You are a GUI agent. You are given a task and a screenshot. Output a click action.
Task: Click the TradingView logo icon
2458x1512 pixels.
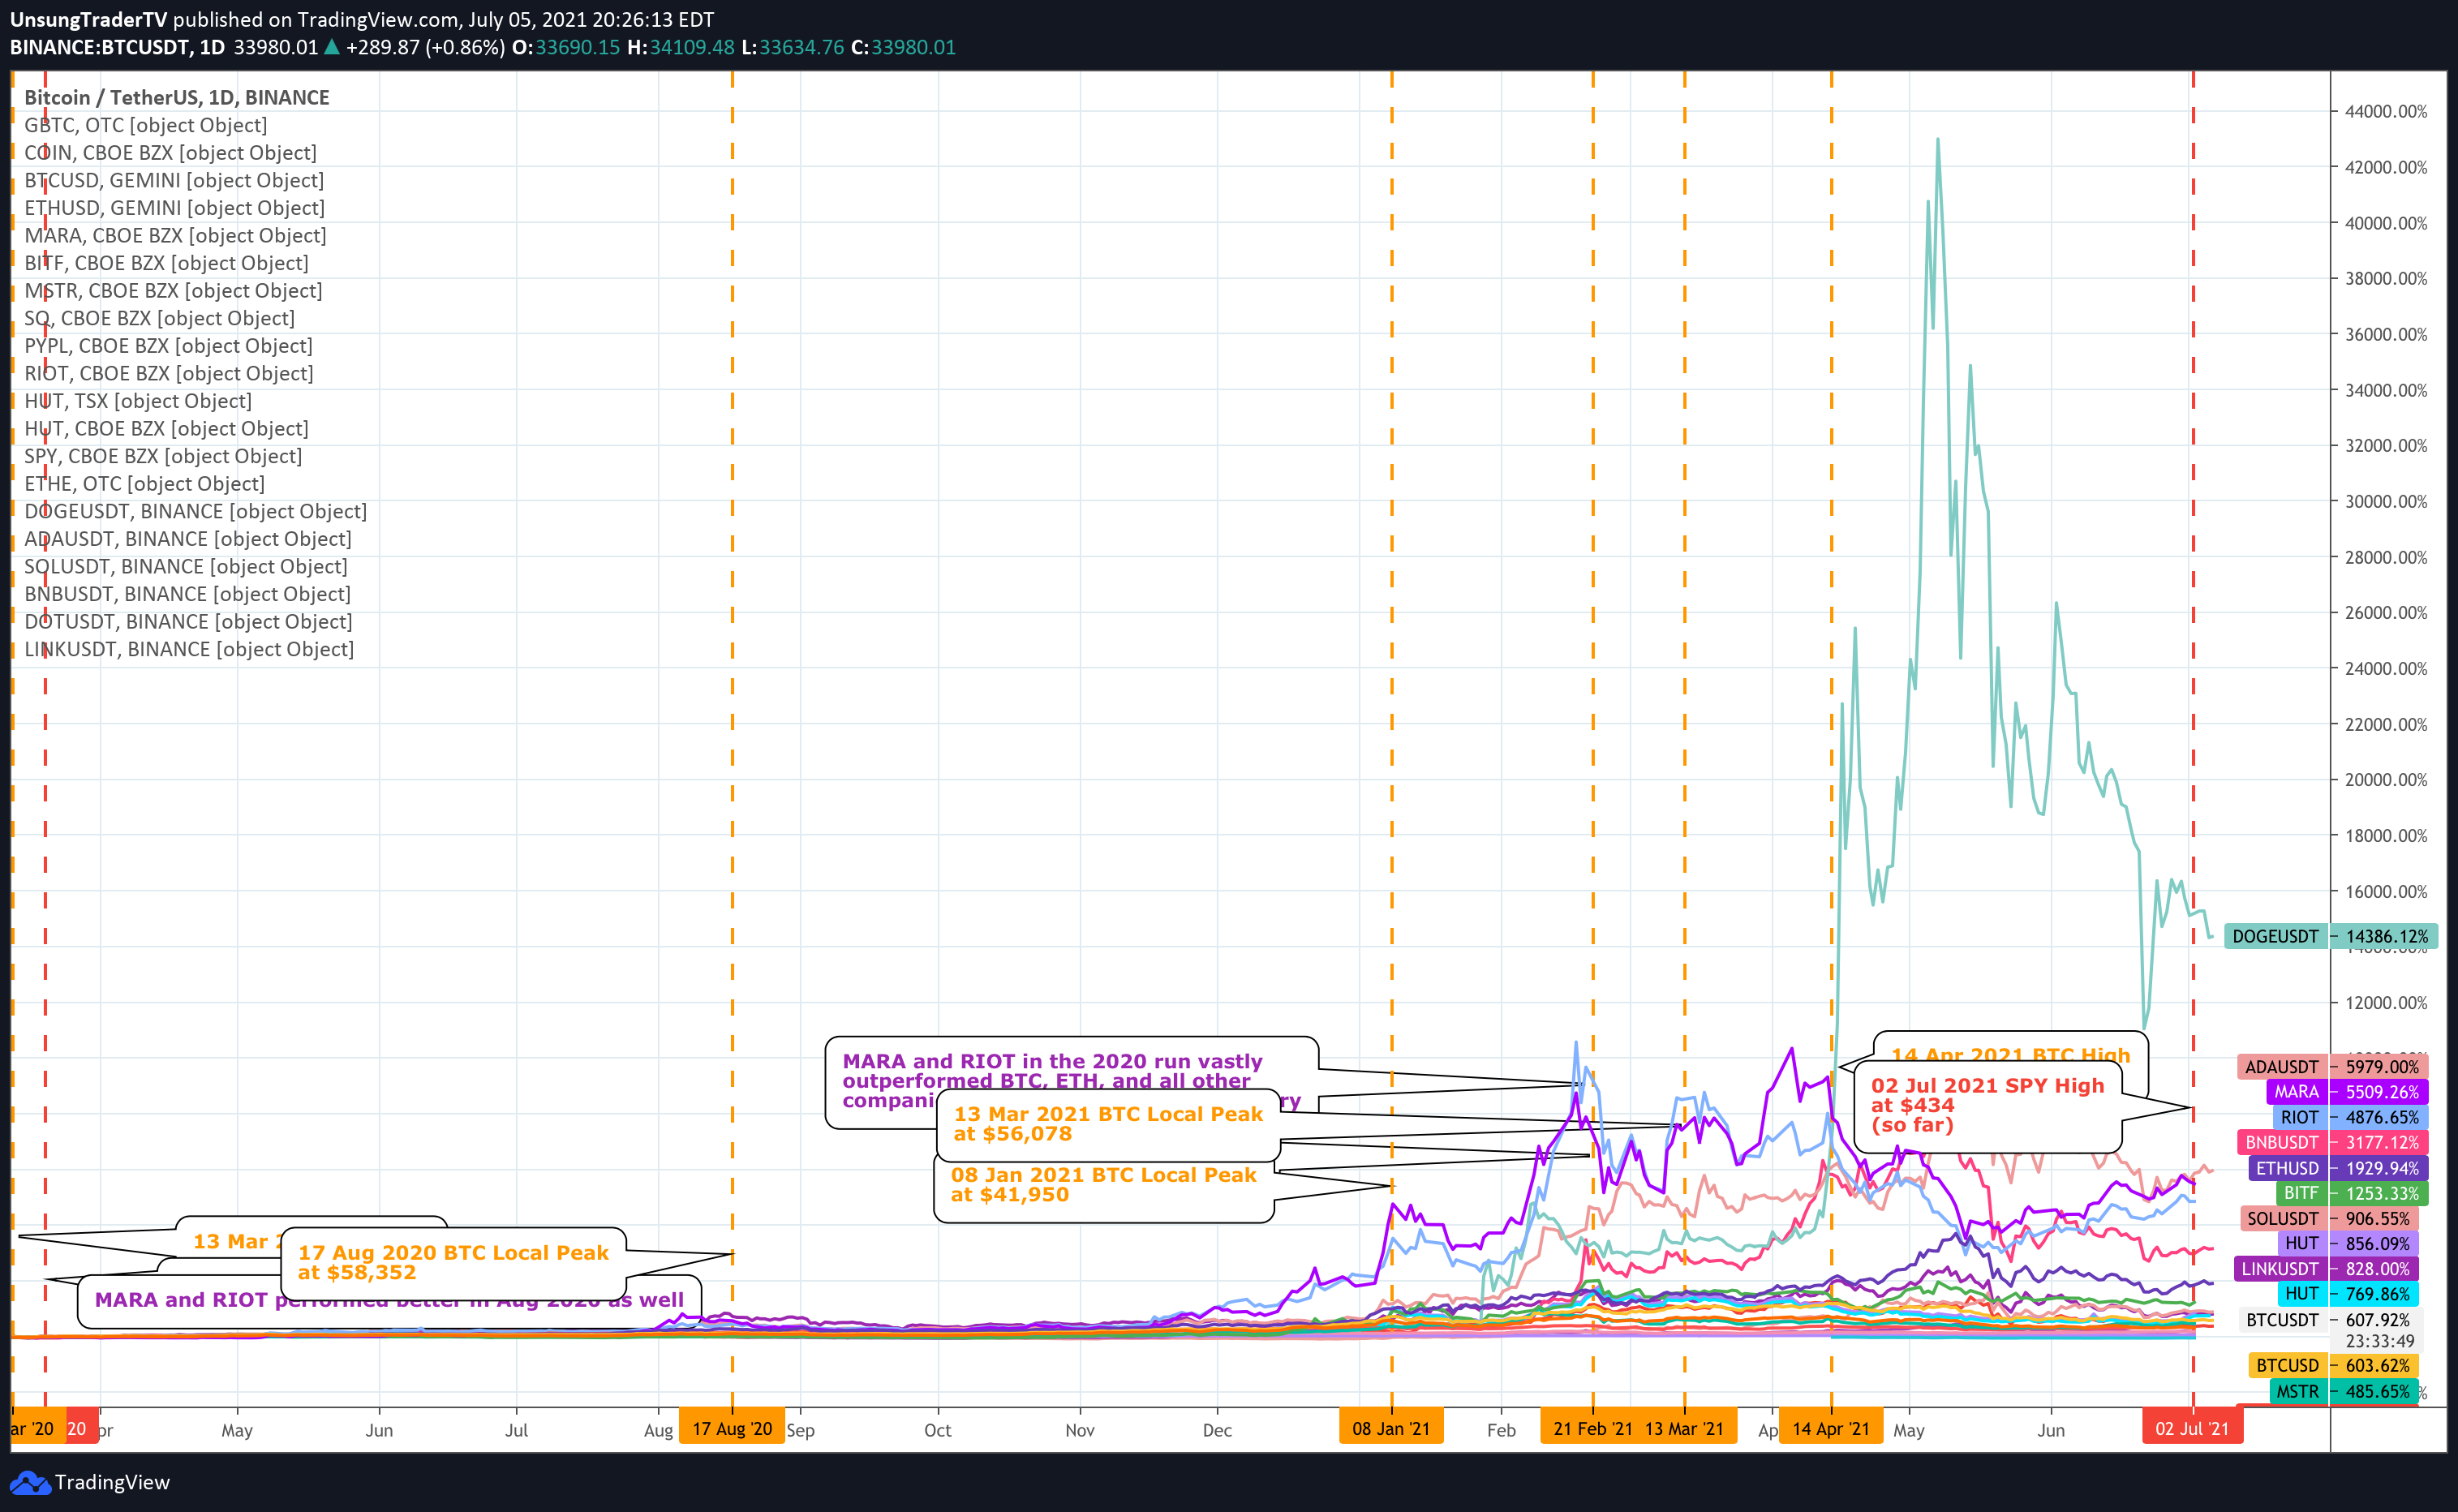pyautogui.click(x=28, y=1482)
